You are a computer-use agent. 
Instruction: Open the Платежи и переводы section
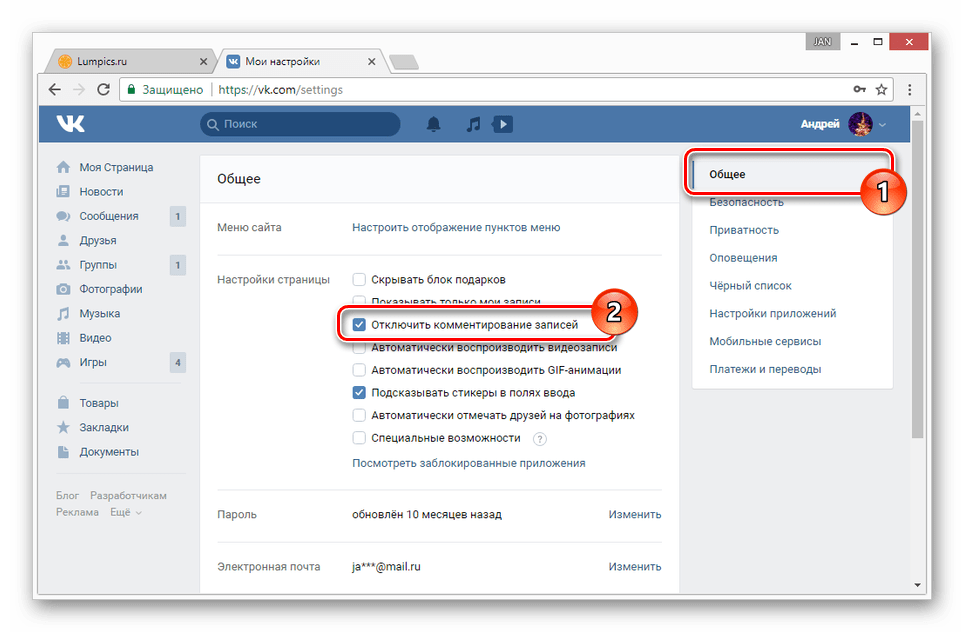(x=765, y=369)
